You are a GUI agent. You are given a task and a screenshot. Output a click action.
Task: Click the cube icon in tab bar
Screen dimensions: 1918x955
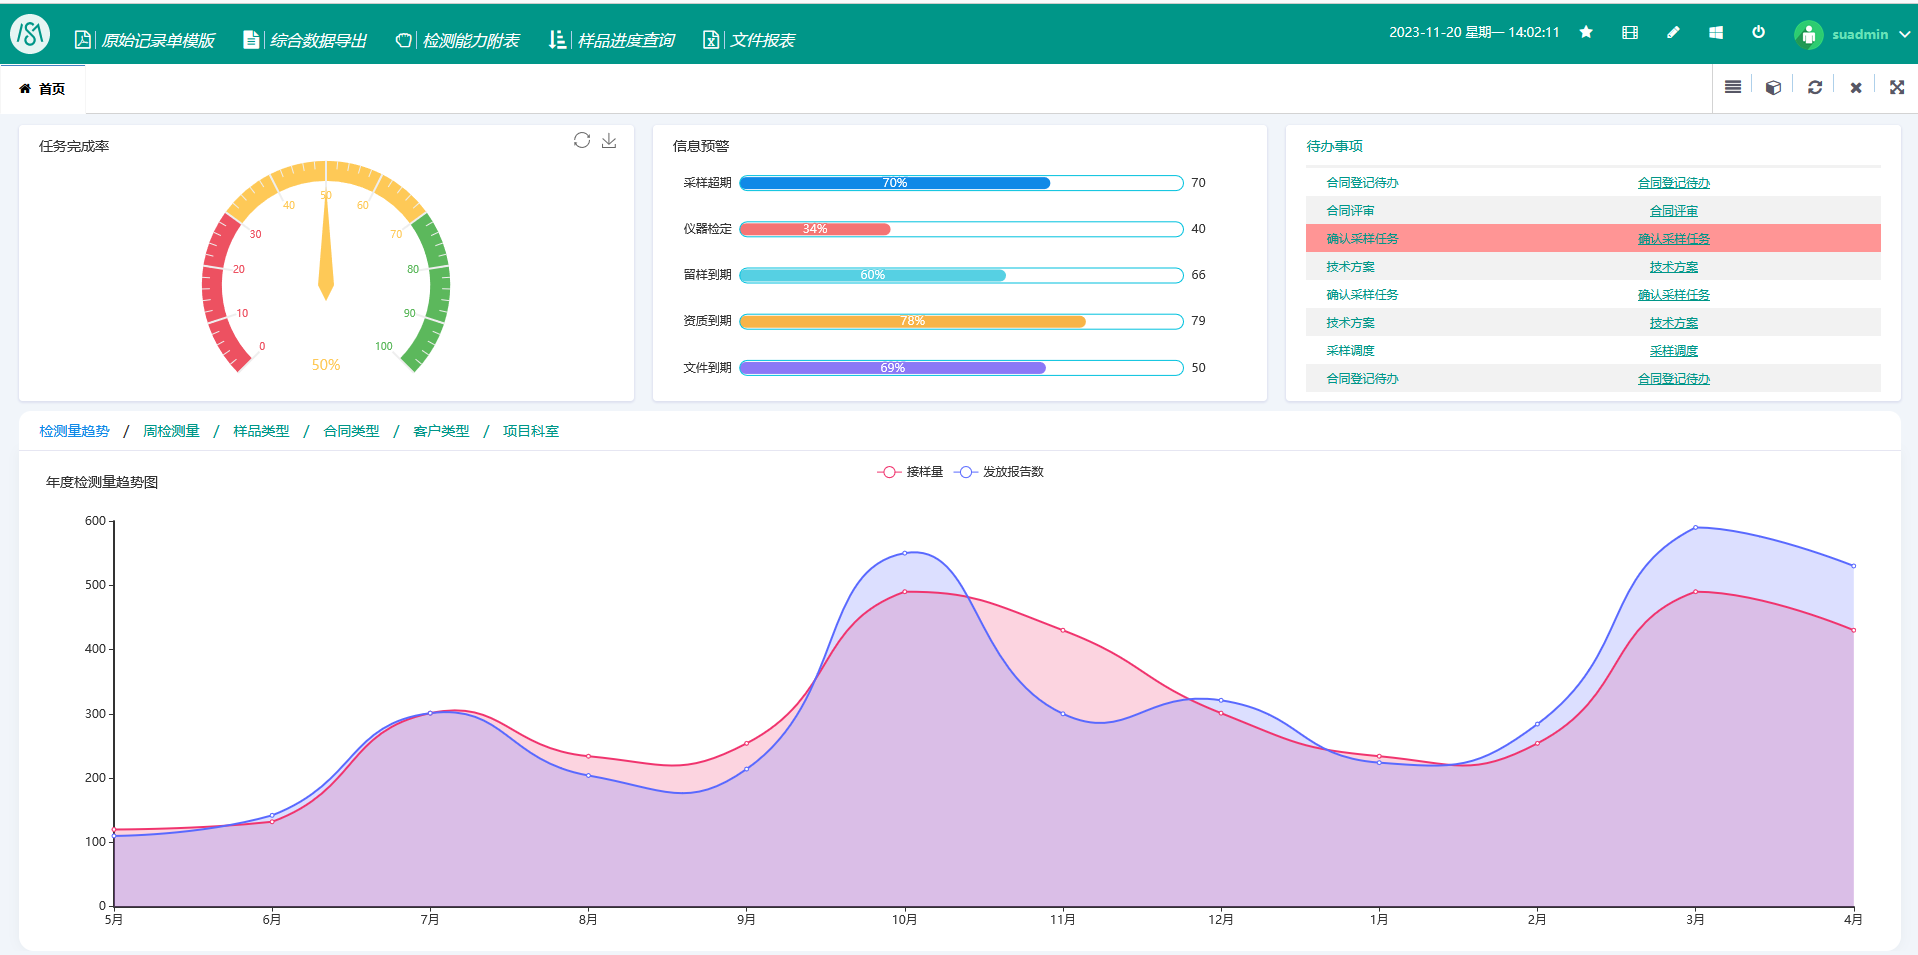click(1773, 87)
